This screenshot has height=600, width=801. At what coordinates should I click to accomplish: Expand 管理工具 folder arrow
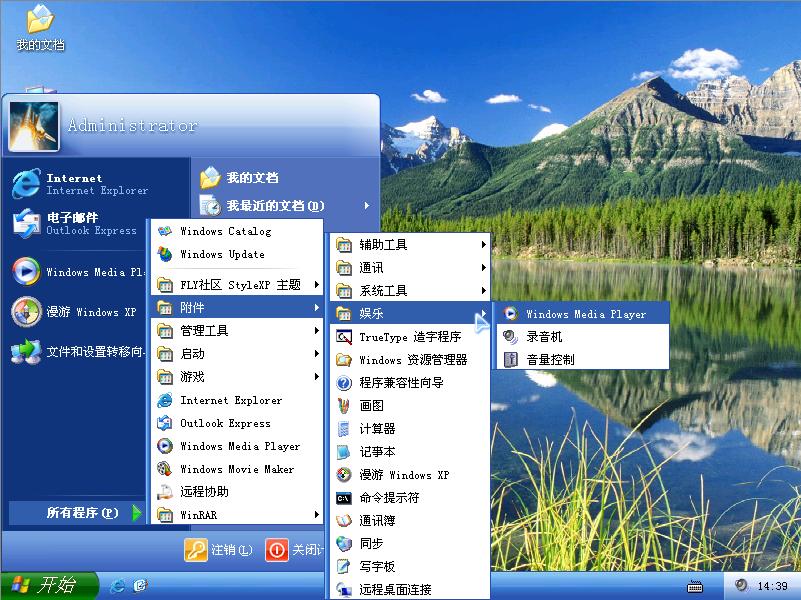317,330
